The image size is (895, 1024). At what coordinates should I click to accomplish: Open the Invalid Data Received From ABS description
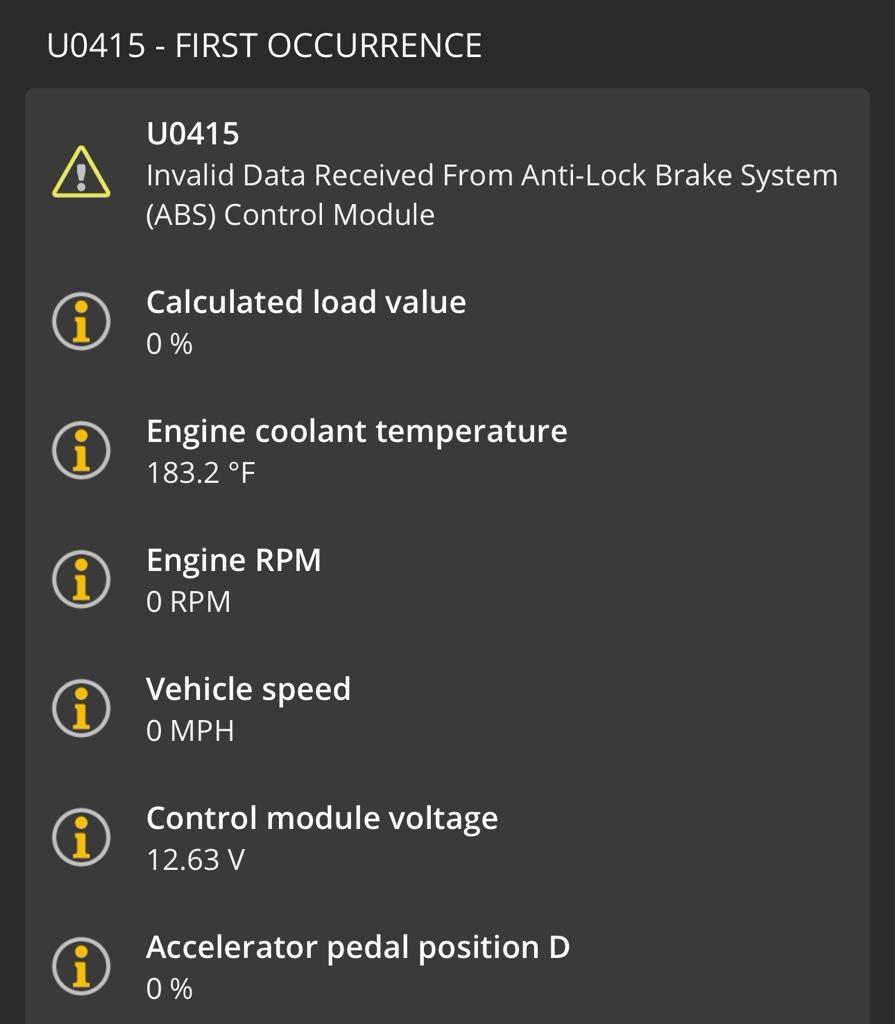coord(491,195)
